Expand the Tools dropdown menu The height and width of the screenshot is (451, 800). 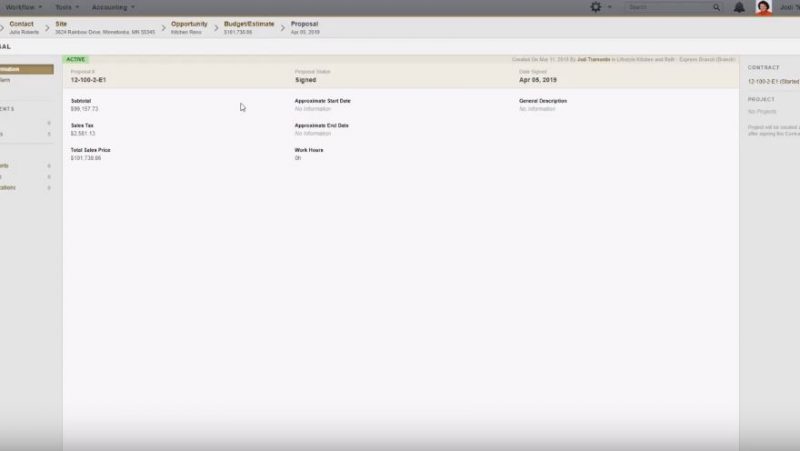click(x=69, y=7)
